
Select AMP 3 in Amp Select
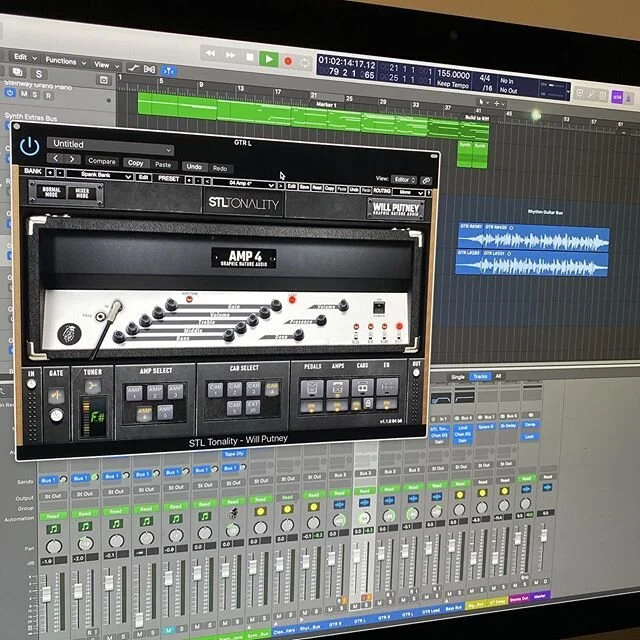click(x=176, y=391)
